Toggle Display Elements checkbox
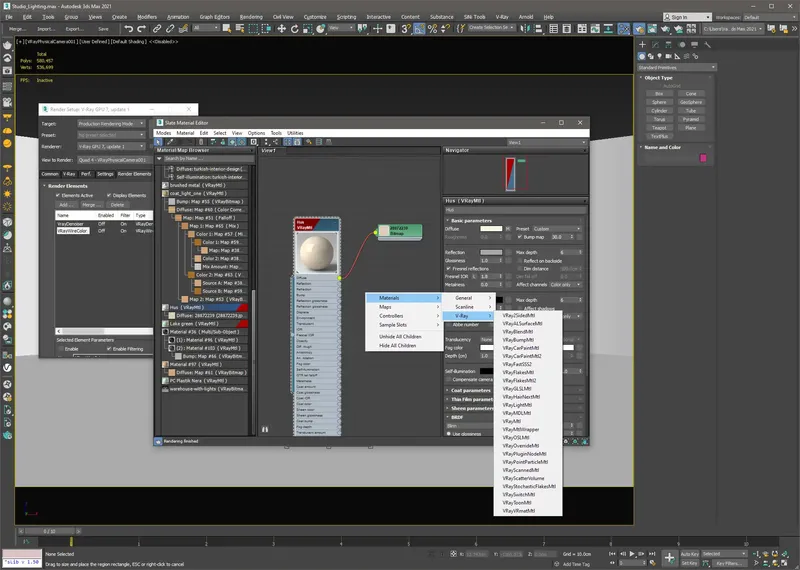The height and width of the screenshot is (570, 800). (x=108, y=195)
